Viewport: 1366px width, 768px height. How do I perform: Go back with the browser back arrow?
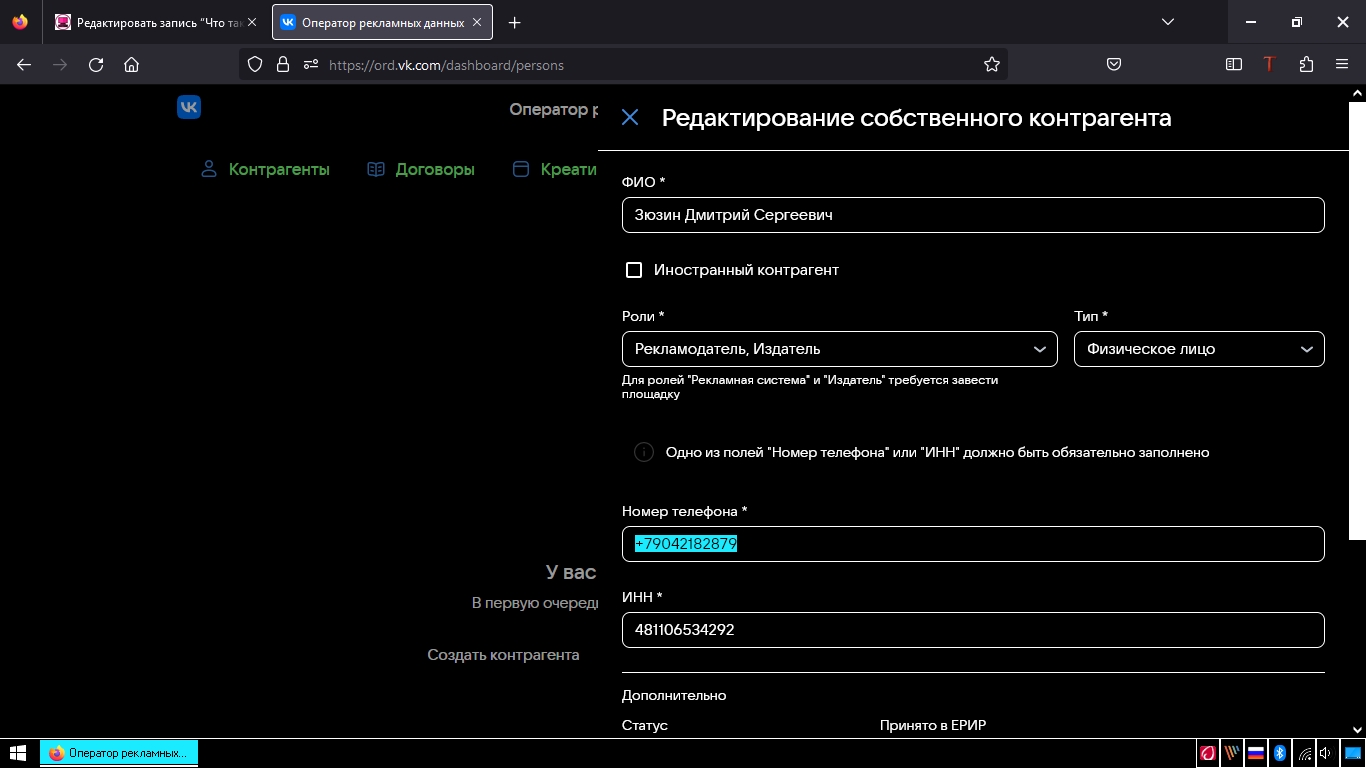(24, 65)
